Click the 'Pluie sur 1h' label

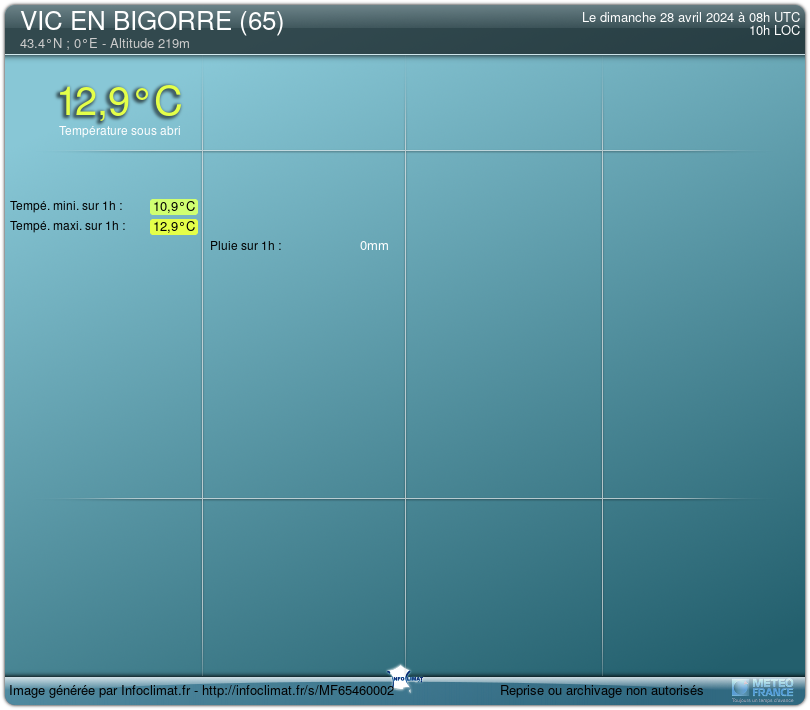pos(246,246)
